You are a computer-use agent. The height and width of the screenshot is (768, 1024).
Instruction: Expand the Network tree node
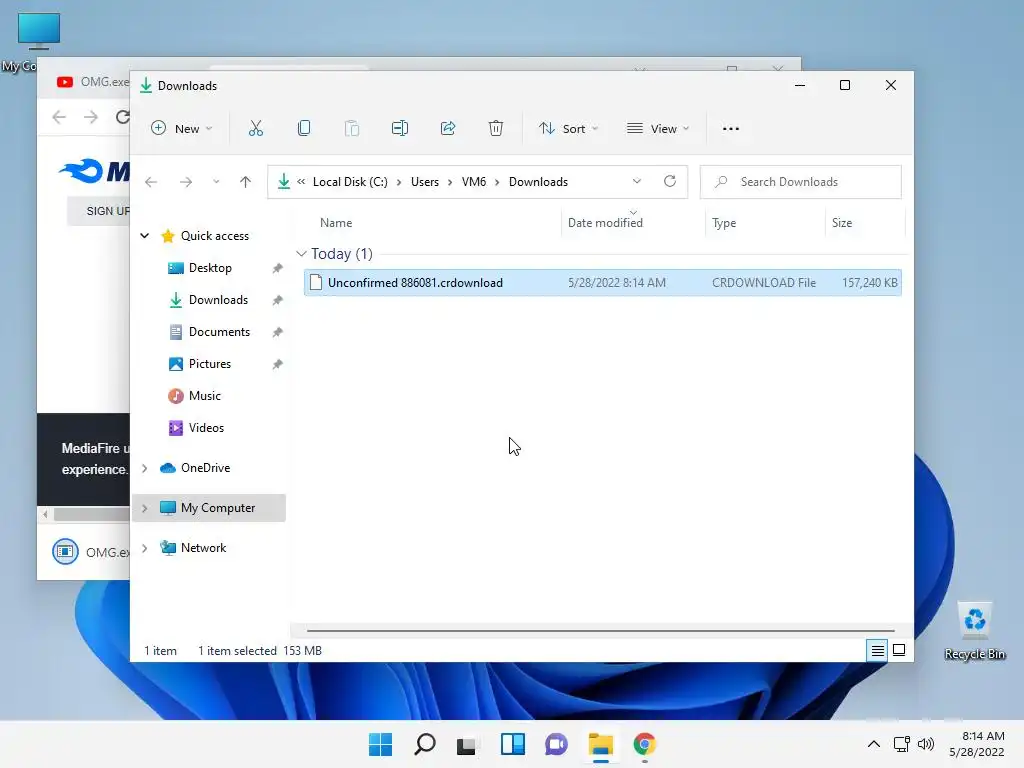click(145, 548)
